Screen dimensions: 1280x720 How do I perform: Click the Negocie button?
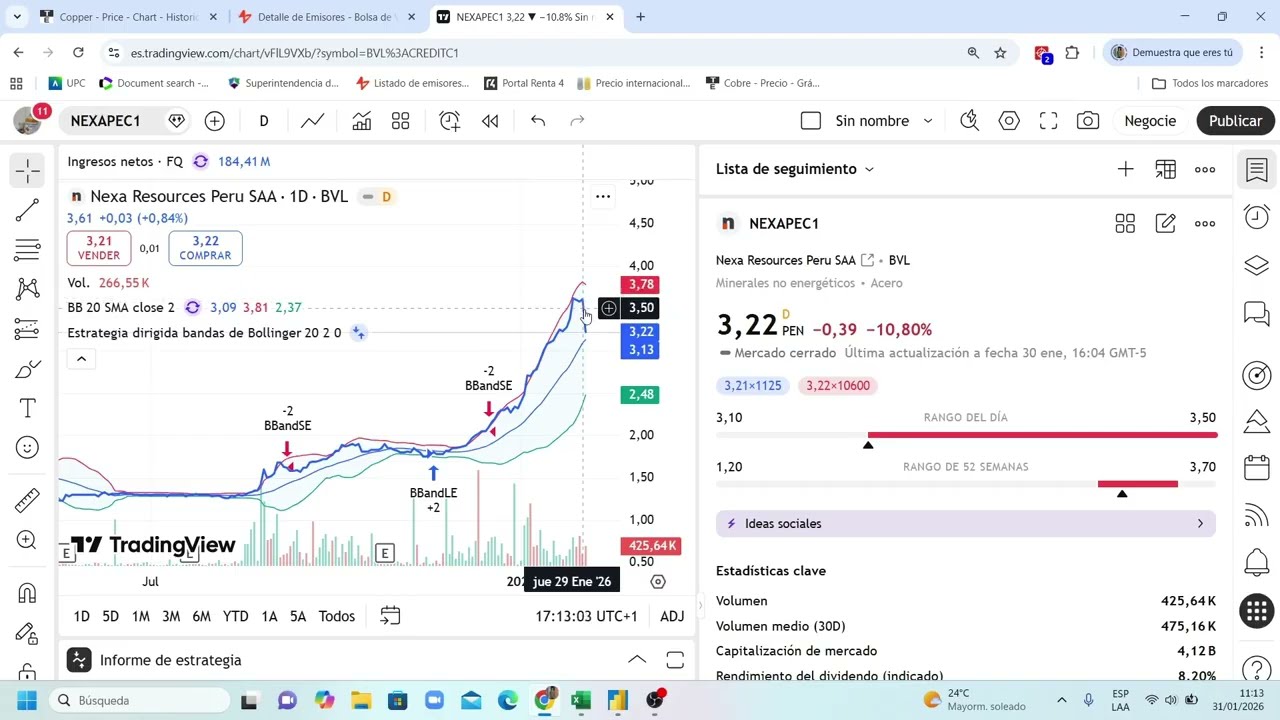pos(1150,121)
